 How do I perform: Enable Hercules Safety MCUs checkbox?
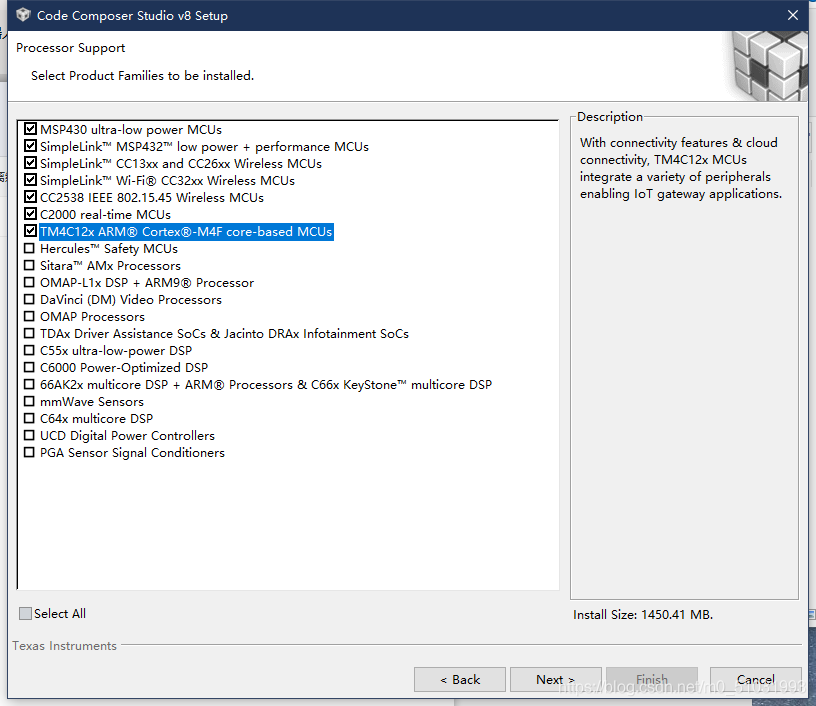click(x=30, y=249)
